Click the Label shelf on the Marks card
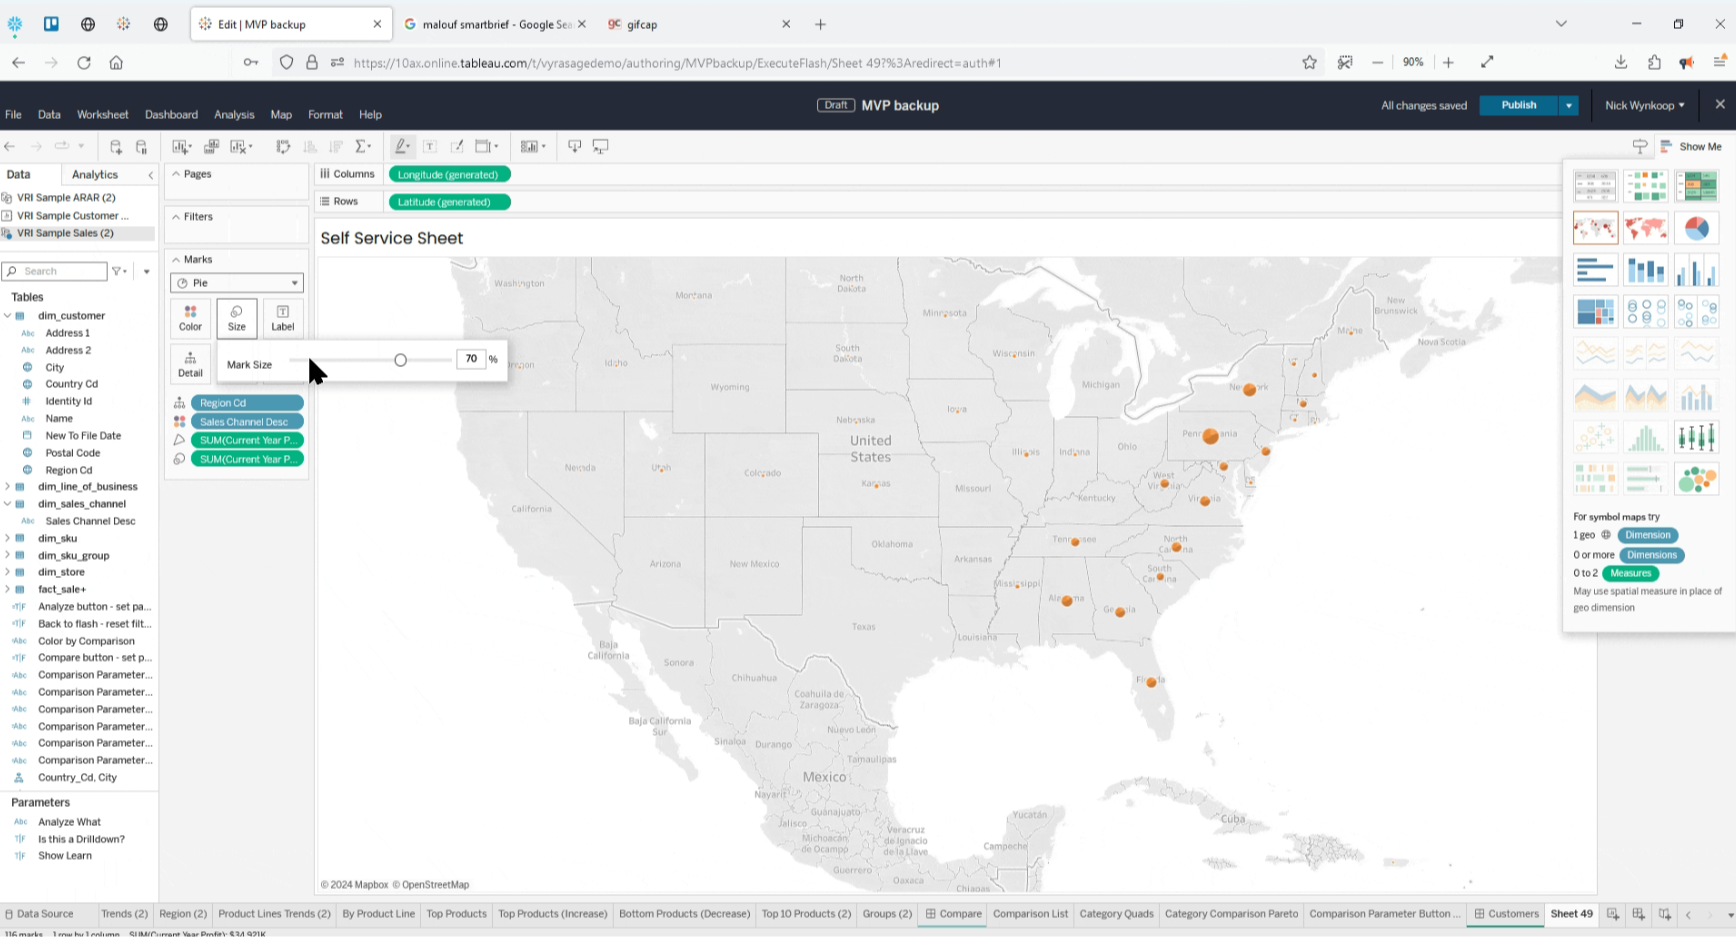The image size is (1736, 937). click(x=283, y=318)
